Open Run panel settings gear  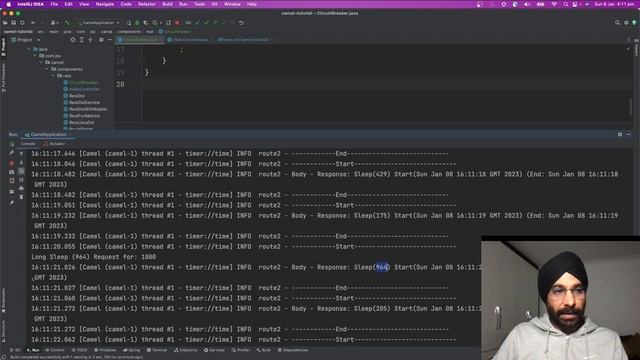point(620,134)
